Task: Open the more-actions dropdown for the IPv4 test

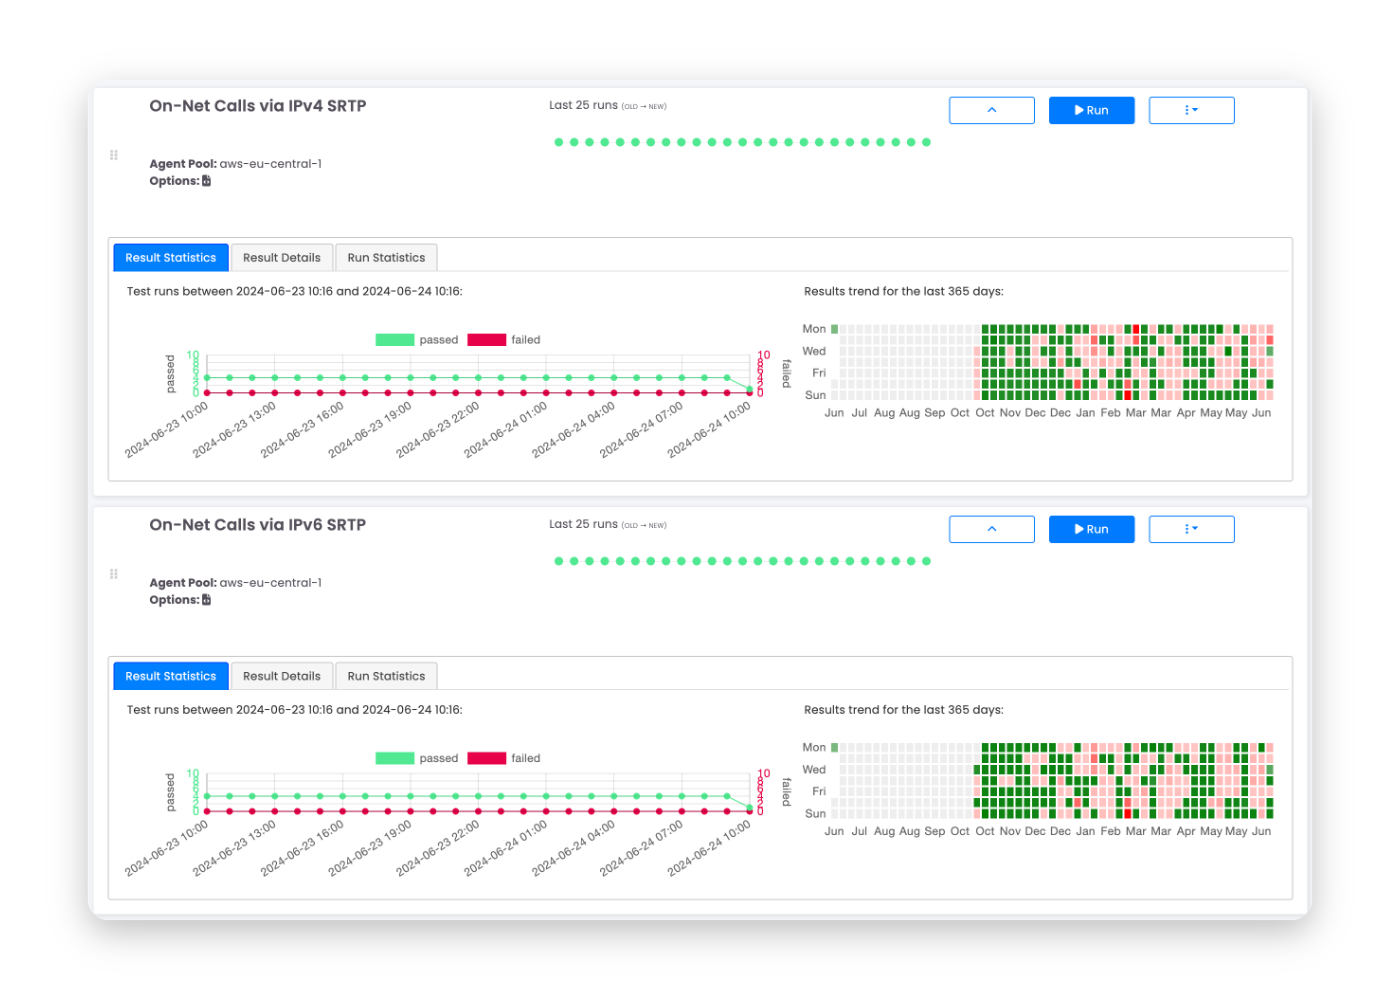Action: click(1191, 110)
